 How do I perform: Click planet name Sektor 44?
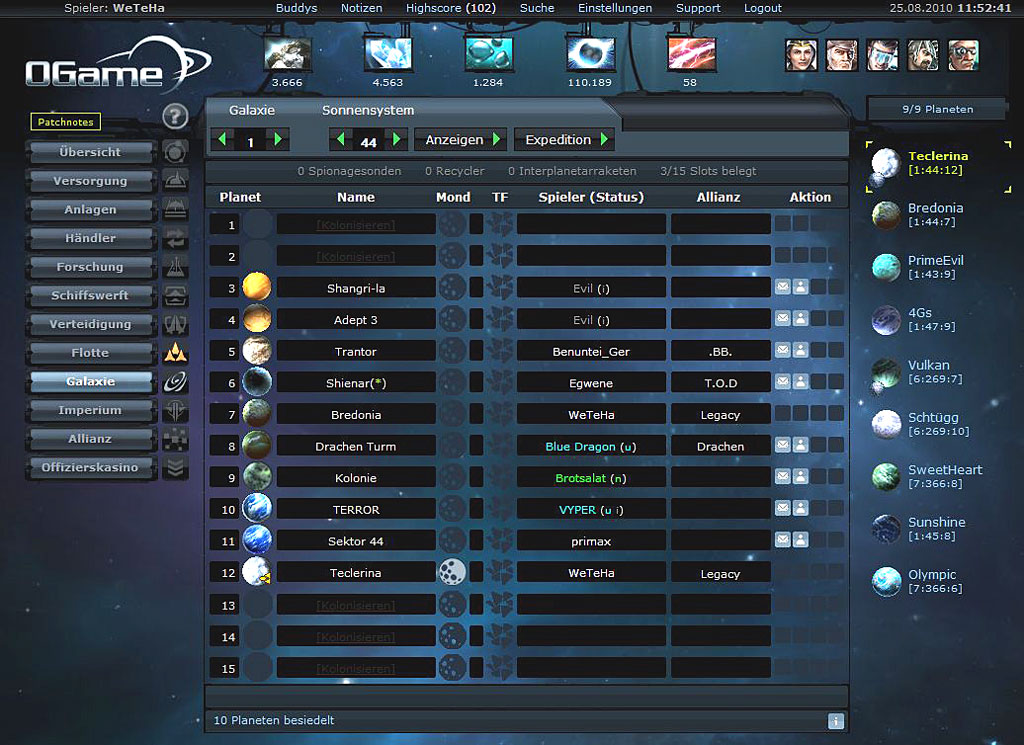click(356, 541)
